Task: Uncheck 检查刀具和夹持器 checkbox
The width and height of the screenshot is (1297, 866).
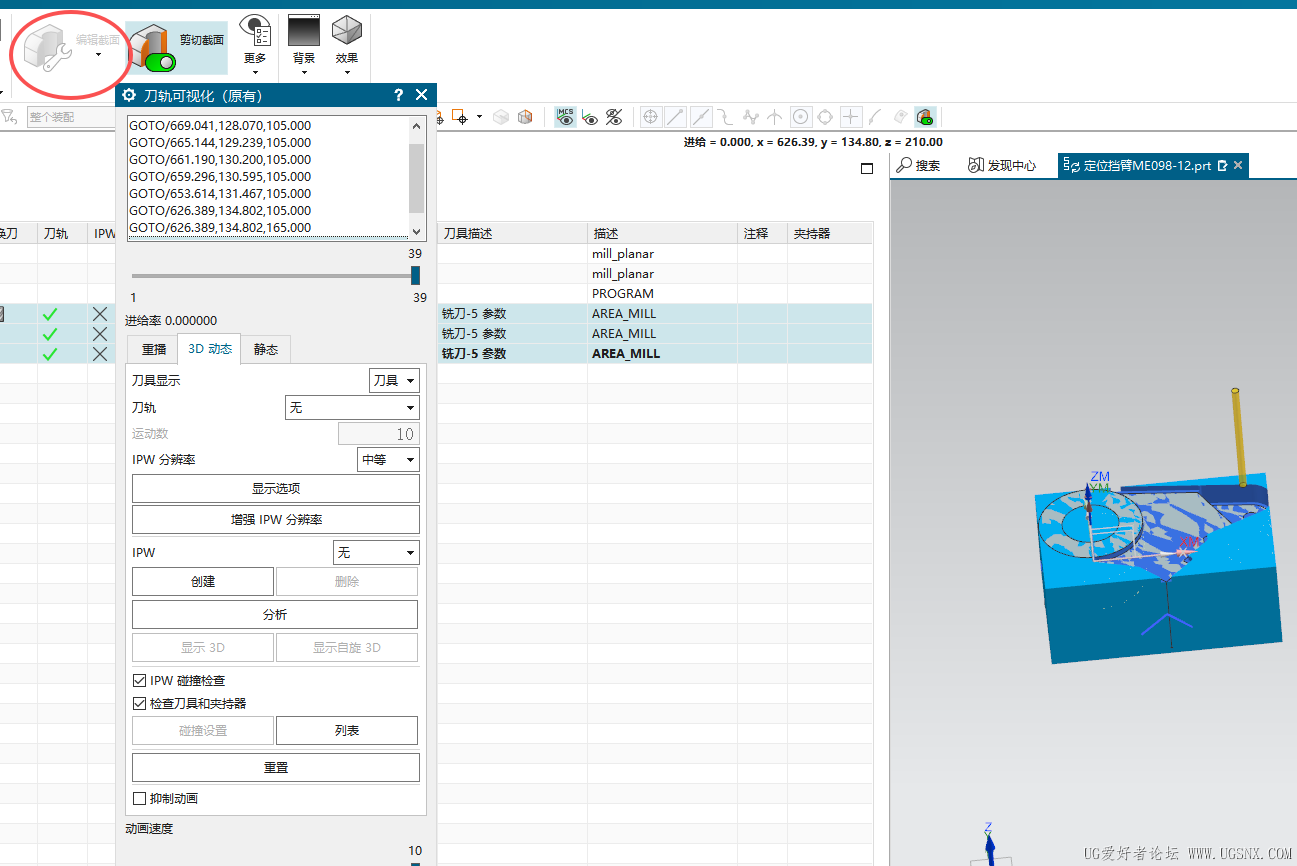Action: (140, 703)
